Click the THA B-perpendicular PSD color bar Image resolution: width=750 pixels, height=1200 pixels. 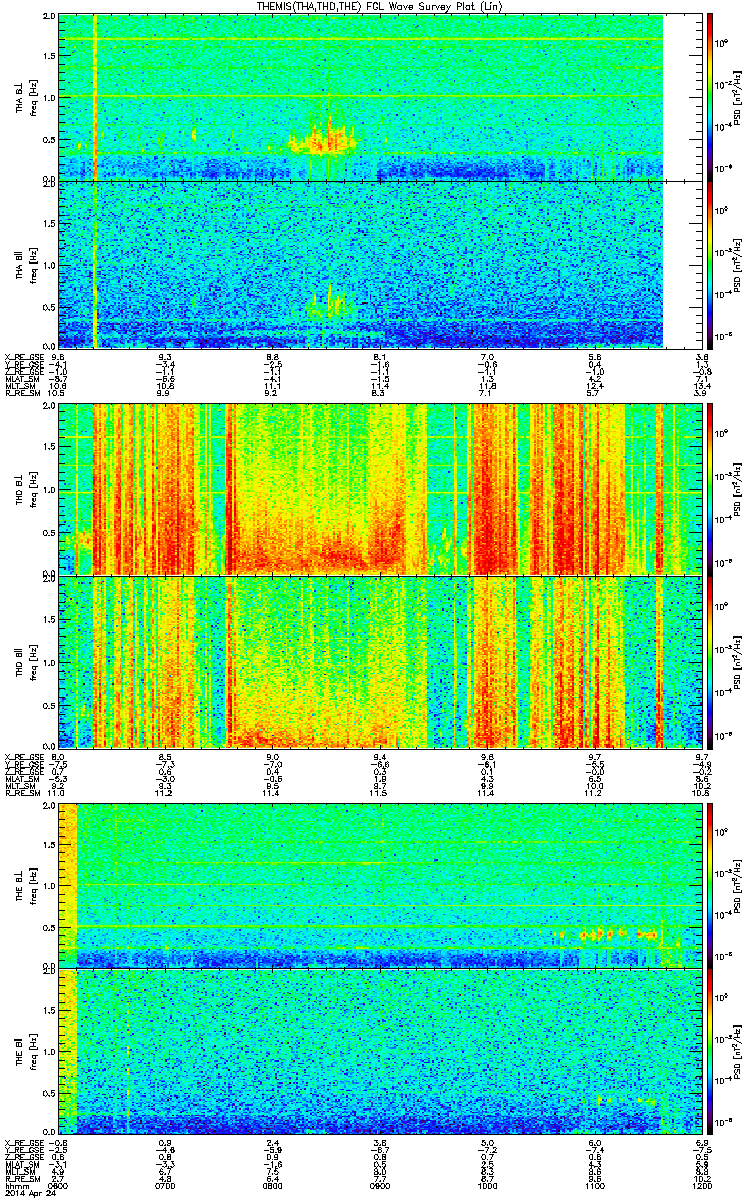coord(711,97)
